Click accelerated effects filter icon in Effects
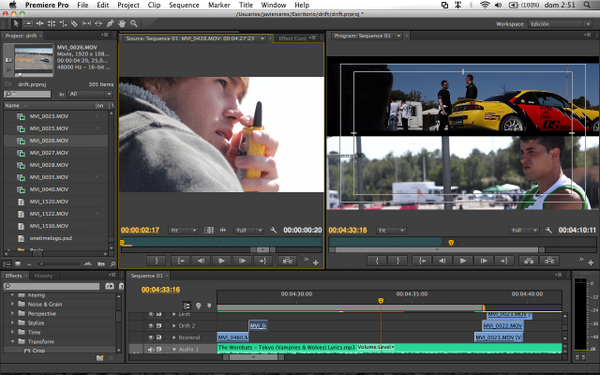This screenshot has height=375, width=600. (x=109, y=286)
